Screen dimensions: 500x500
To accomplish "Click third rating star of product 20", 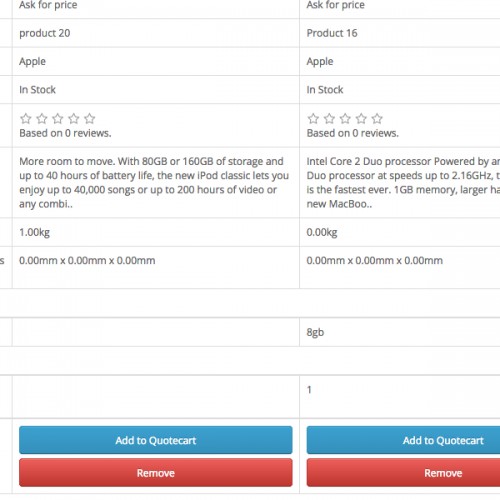I will point(58,119).
